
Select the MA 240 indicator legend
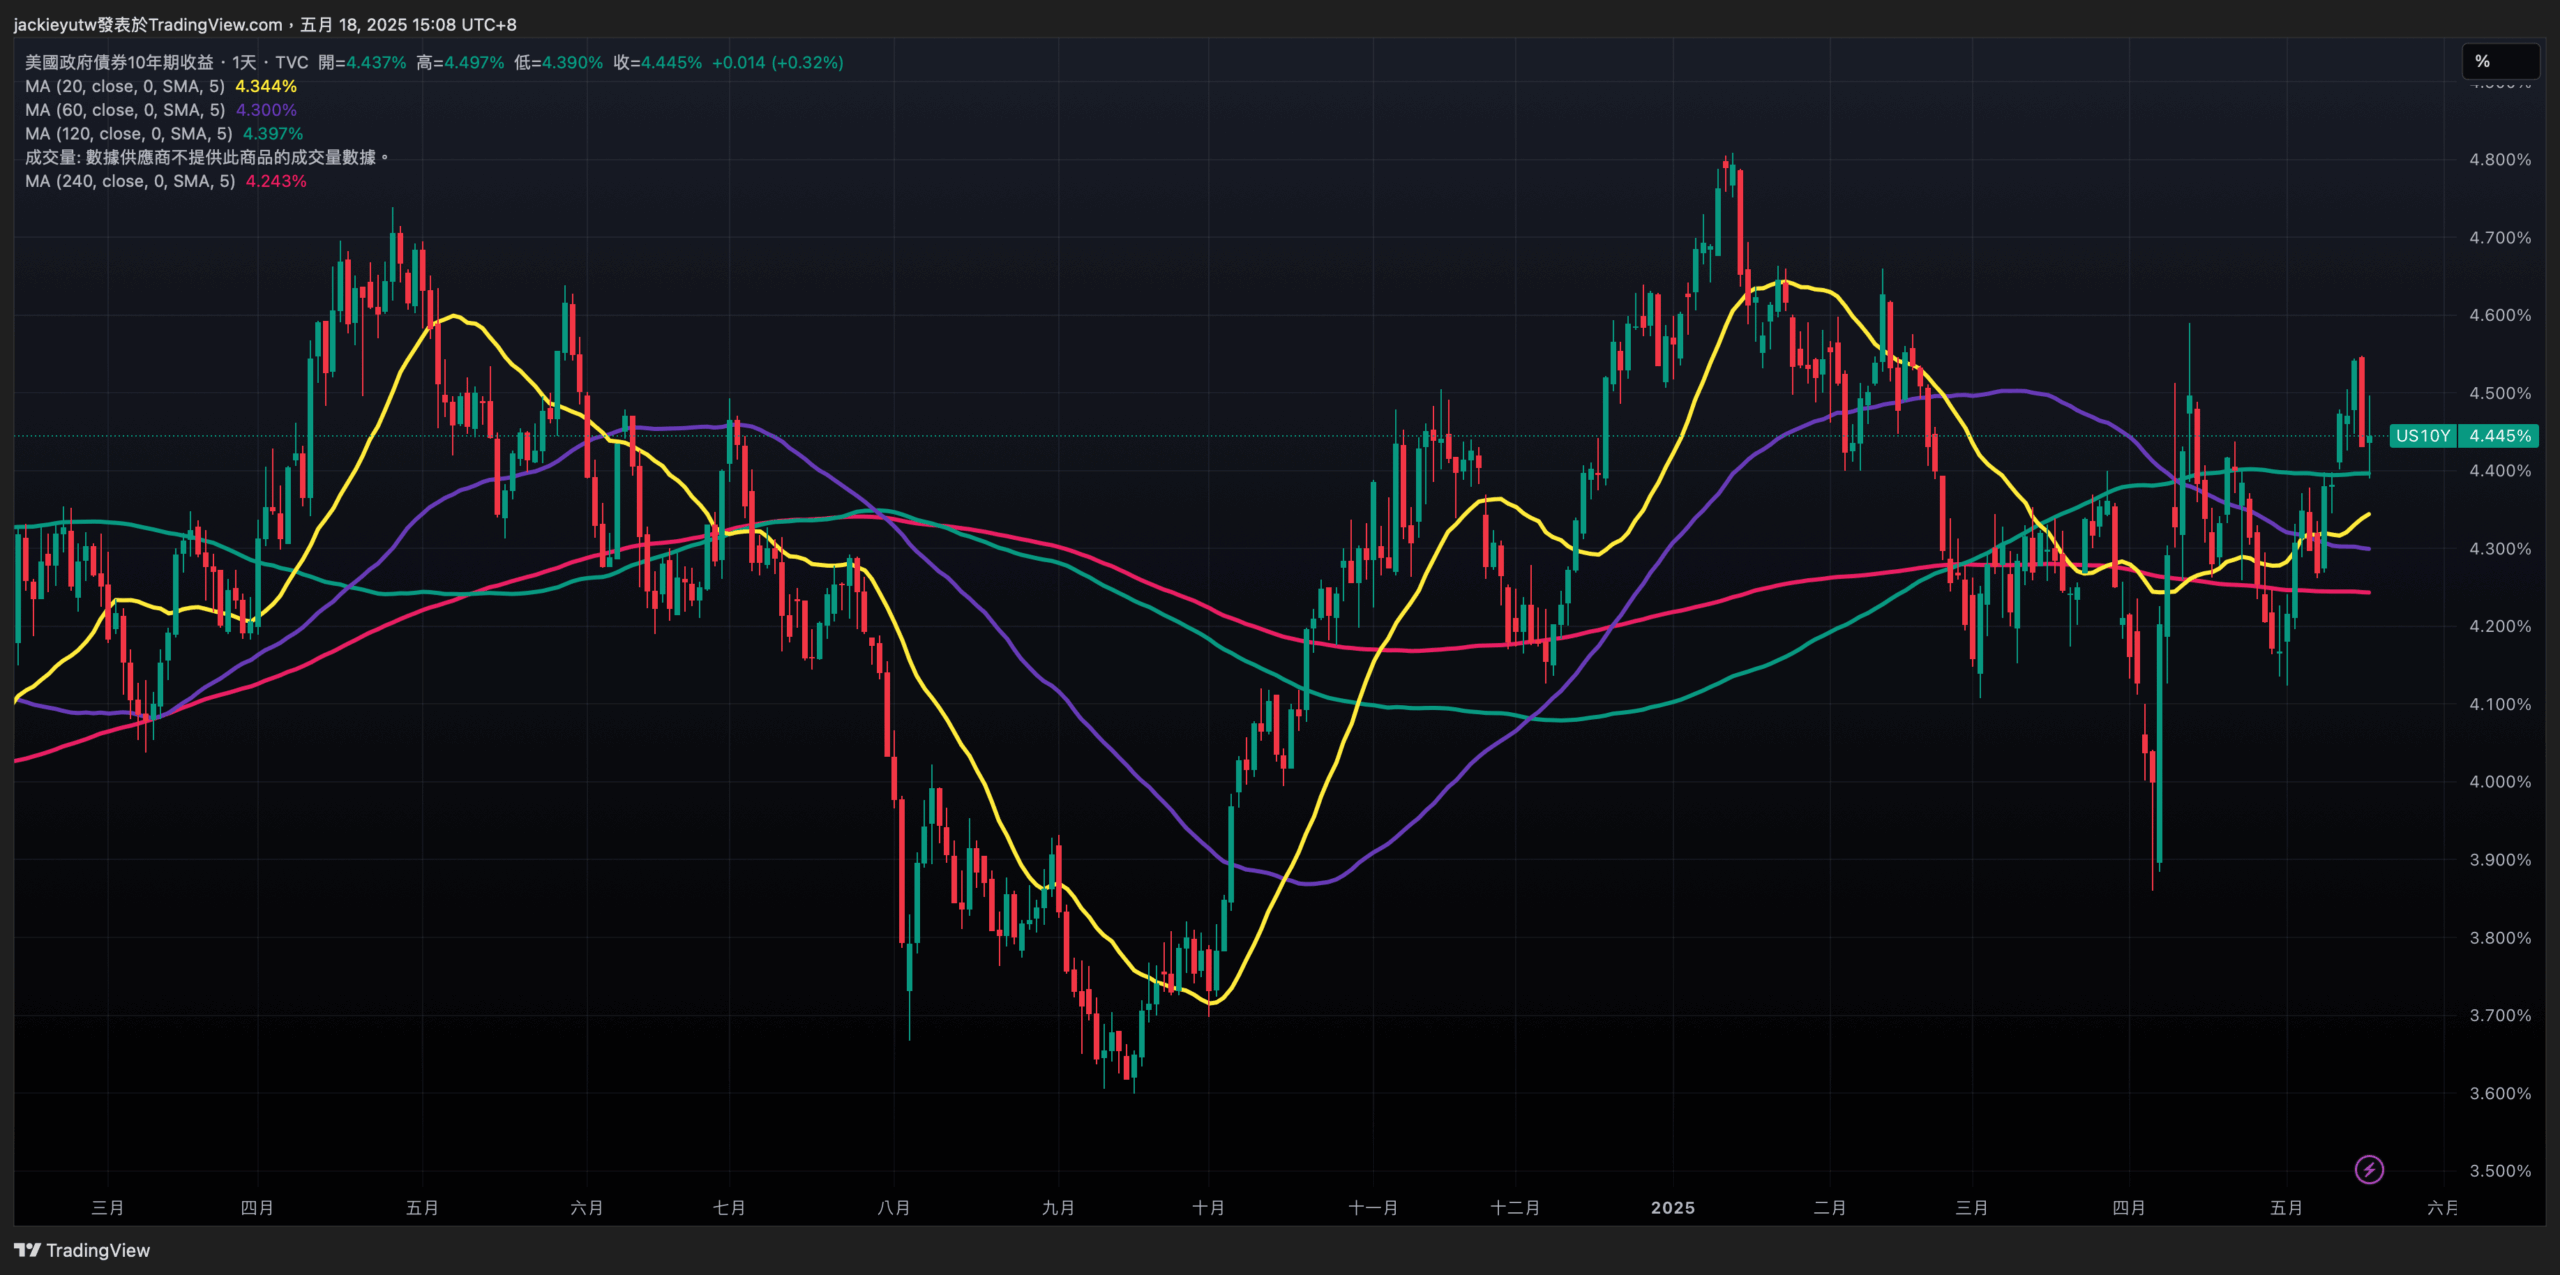click(130, 181)
